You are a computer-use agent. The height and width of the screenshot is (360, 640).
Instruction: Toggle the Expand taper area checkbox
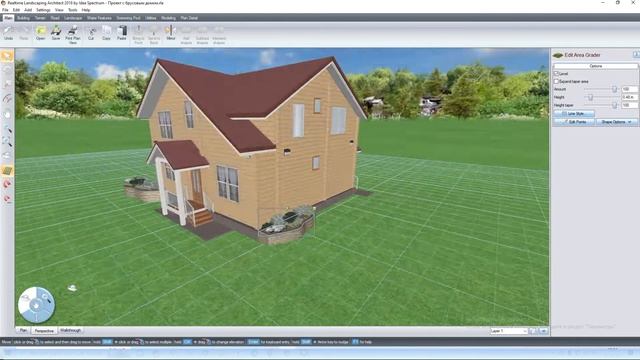pos(556,81)
